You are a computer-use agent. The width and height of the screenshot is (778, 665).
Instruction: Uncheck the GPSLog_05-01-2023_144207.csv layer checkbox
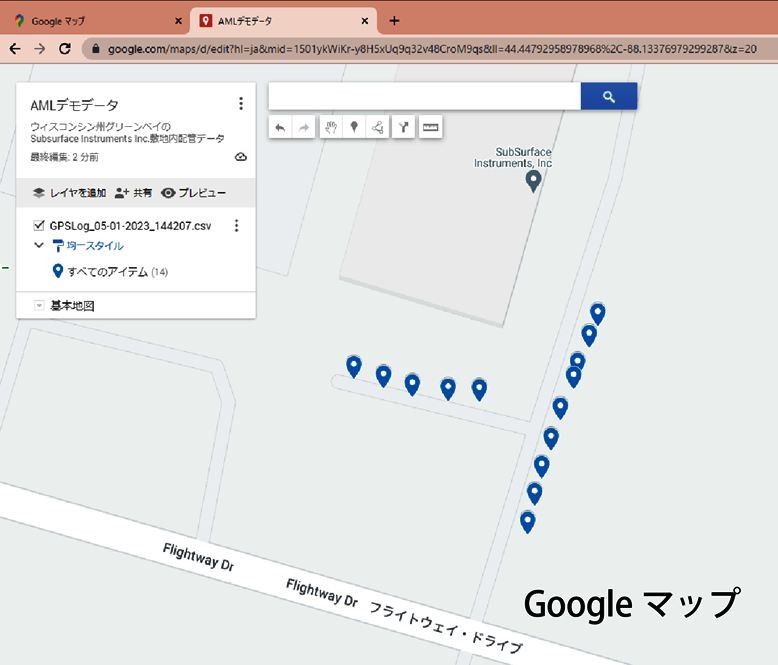(39, 225)
